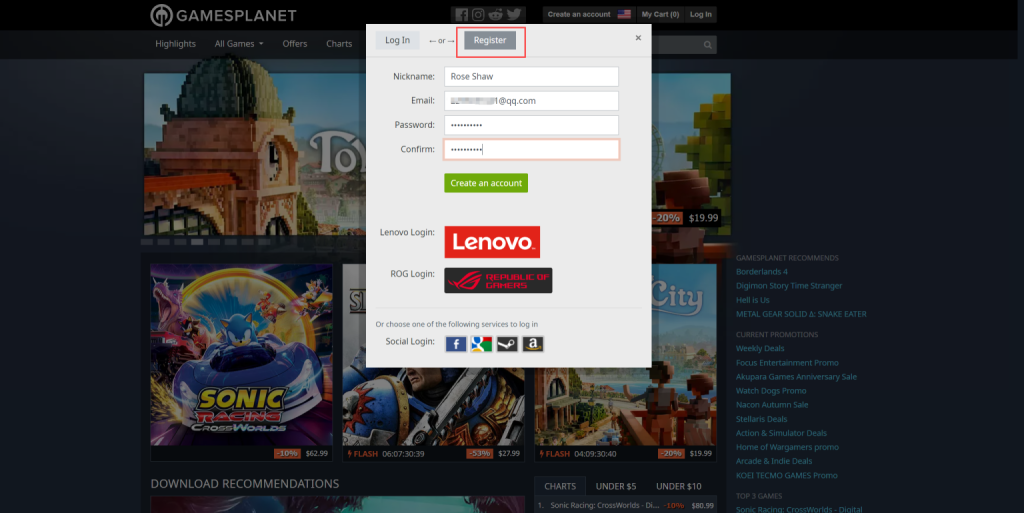This screenshot has height=513, width=1024.
Task: Open the Instagram icon in header
Action: click(x=478, y=14)
